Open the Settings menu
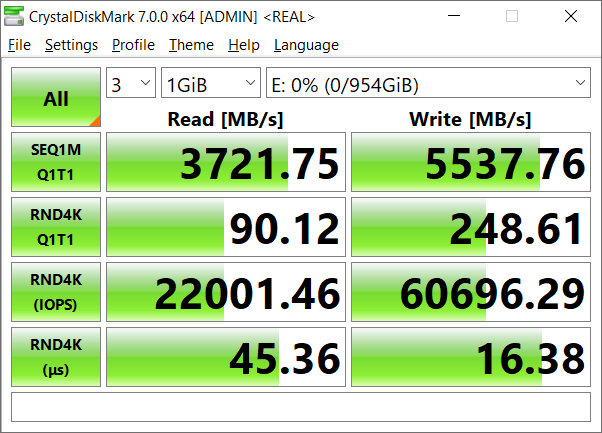This screenshot has width=602, height=433. (x=71, y=45)
